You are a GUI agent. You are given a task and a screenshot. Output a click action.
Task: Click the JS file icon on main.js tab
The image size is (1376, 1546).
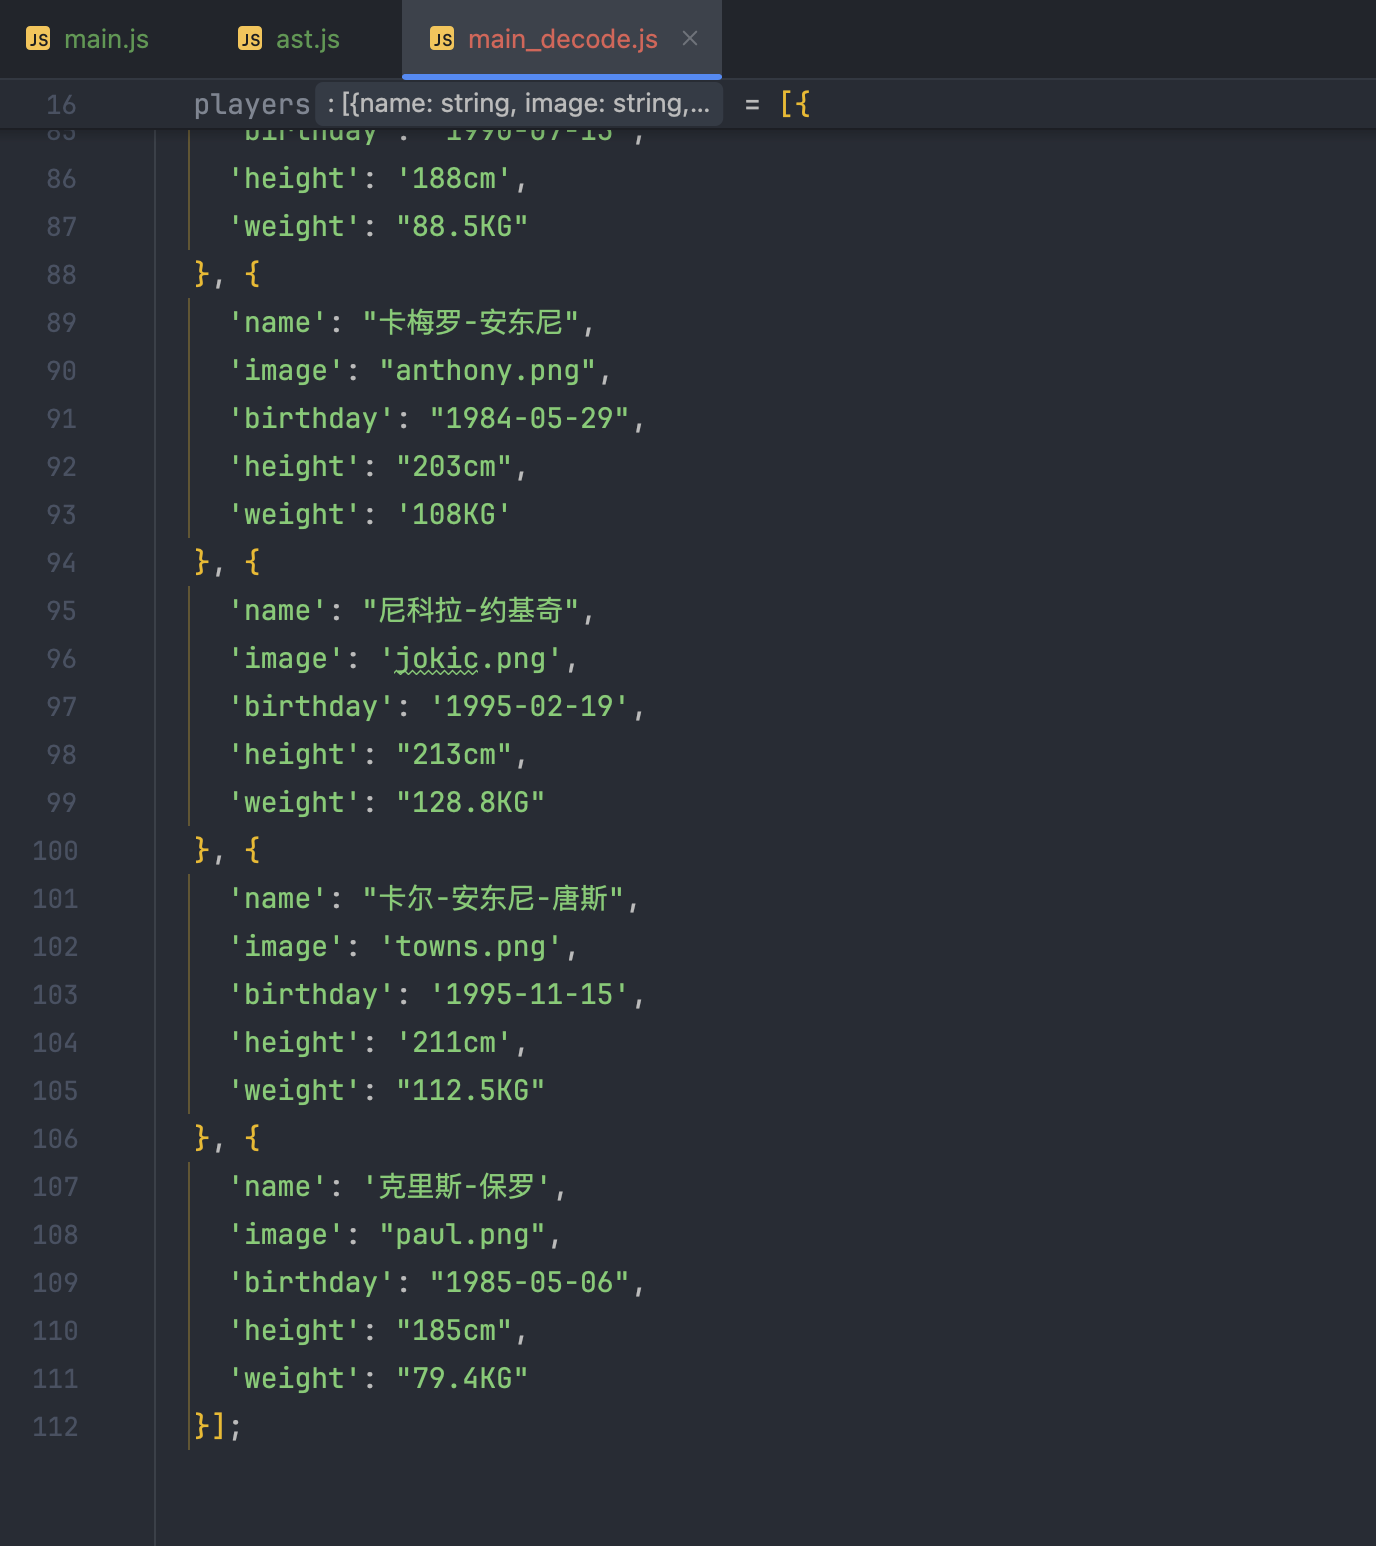38,39
